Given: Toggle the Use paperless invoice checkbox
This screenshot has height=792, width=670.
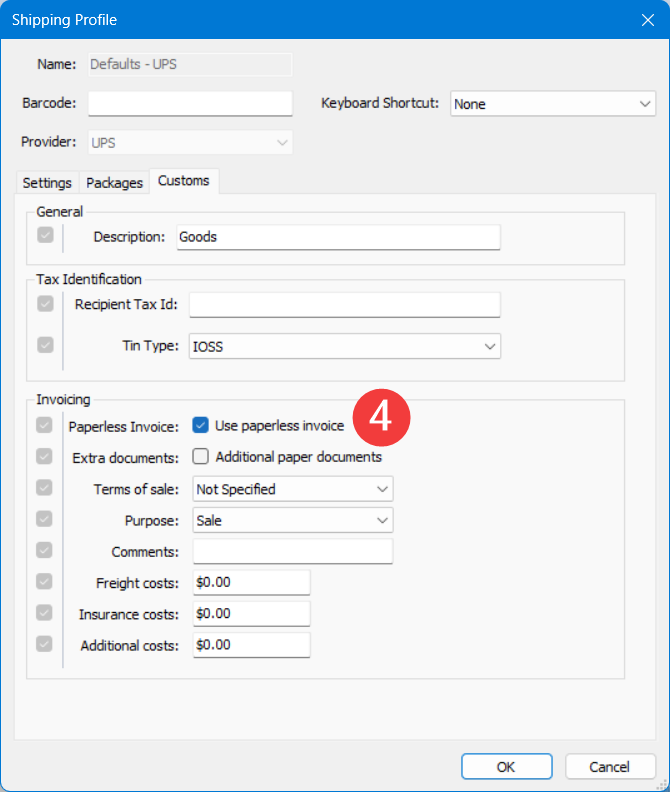Looking at the screenshot, I should [201, 426].
